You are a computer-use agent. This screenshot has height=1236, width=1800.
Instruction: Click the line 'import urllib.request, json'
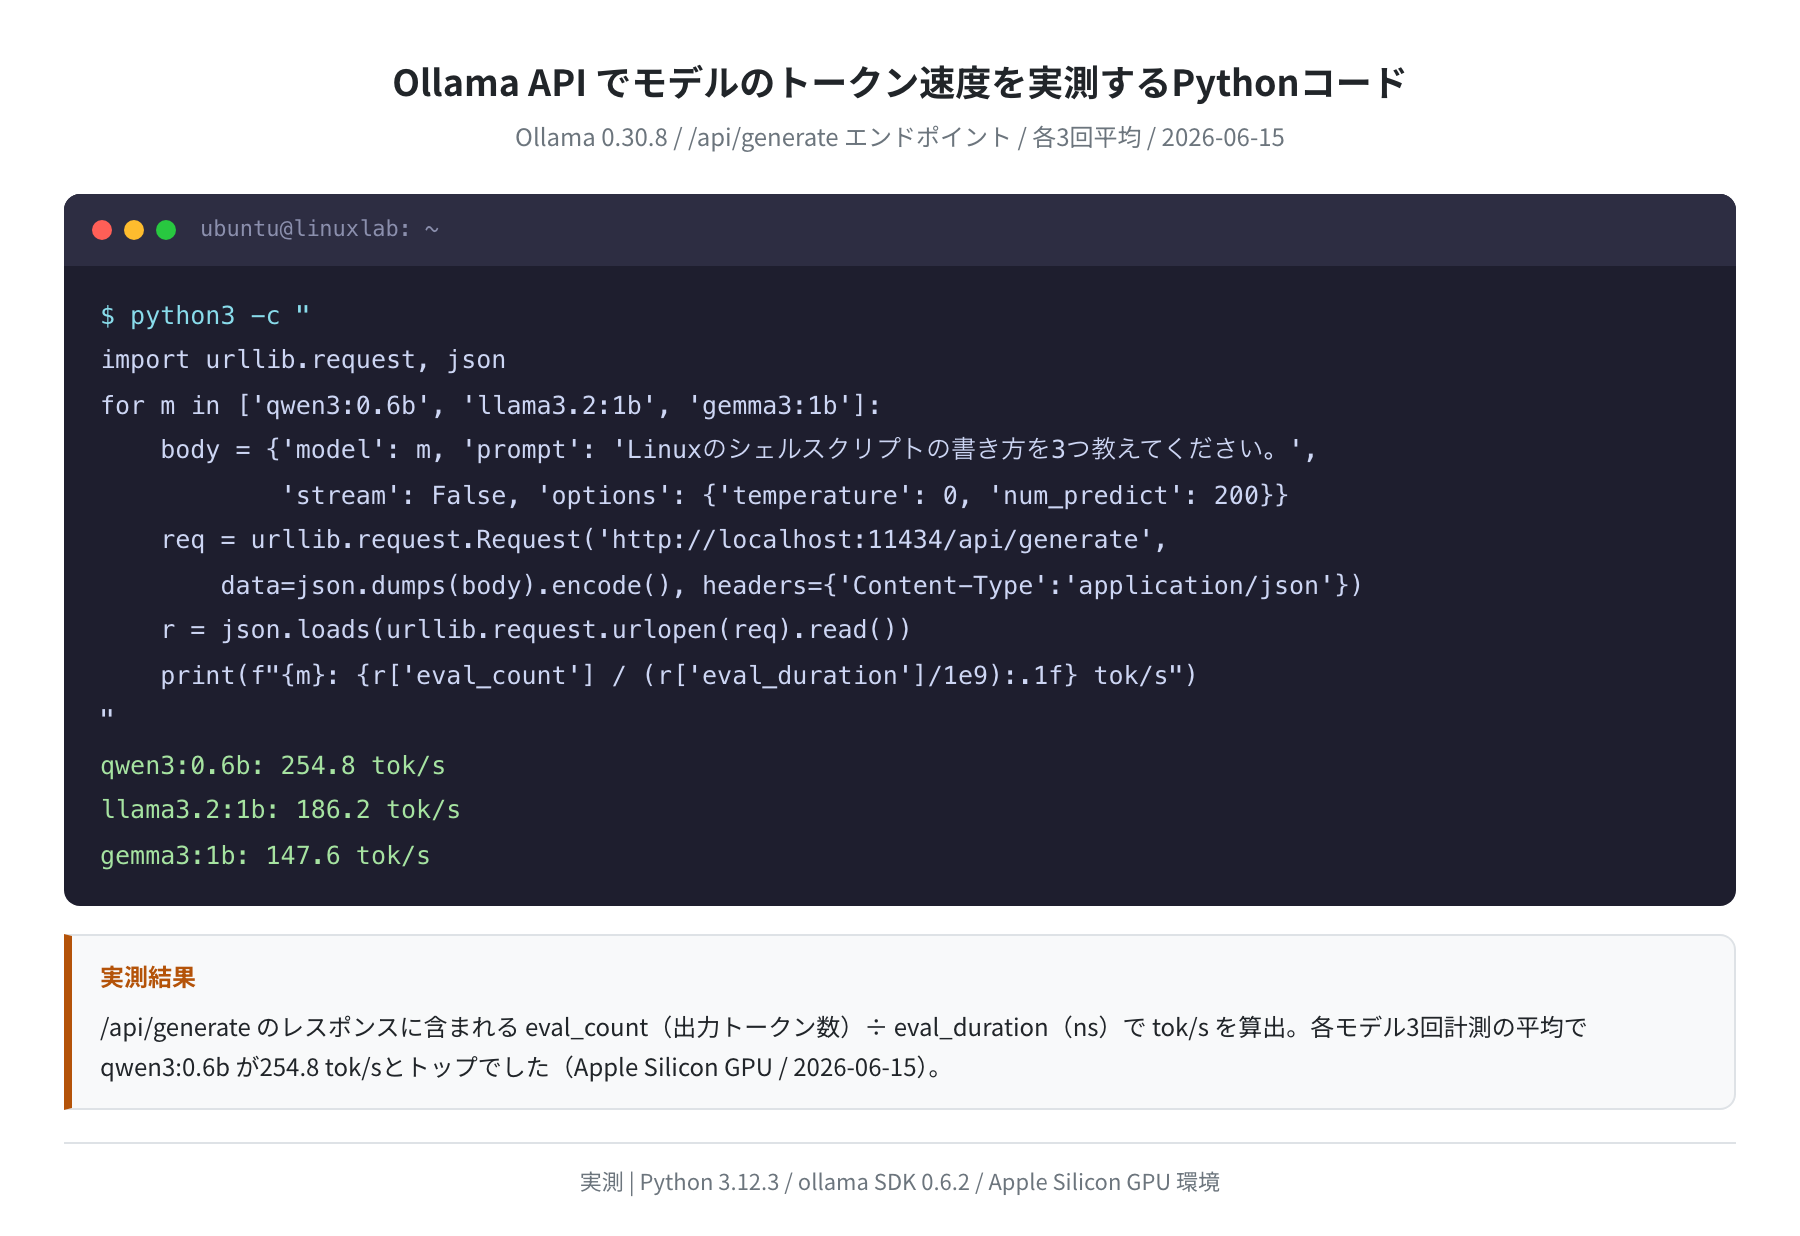[303, 360]
